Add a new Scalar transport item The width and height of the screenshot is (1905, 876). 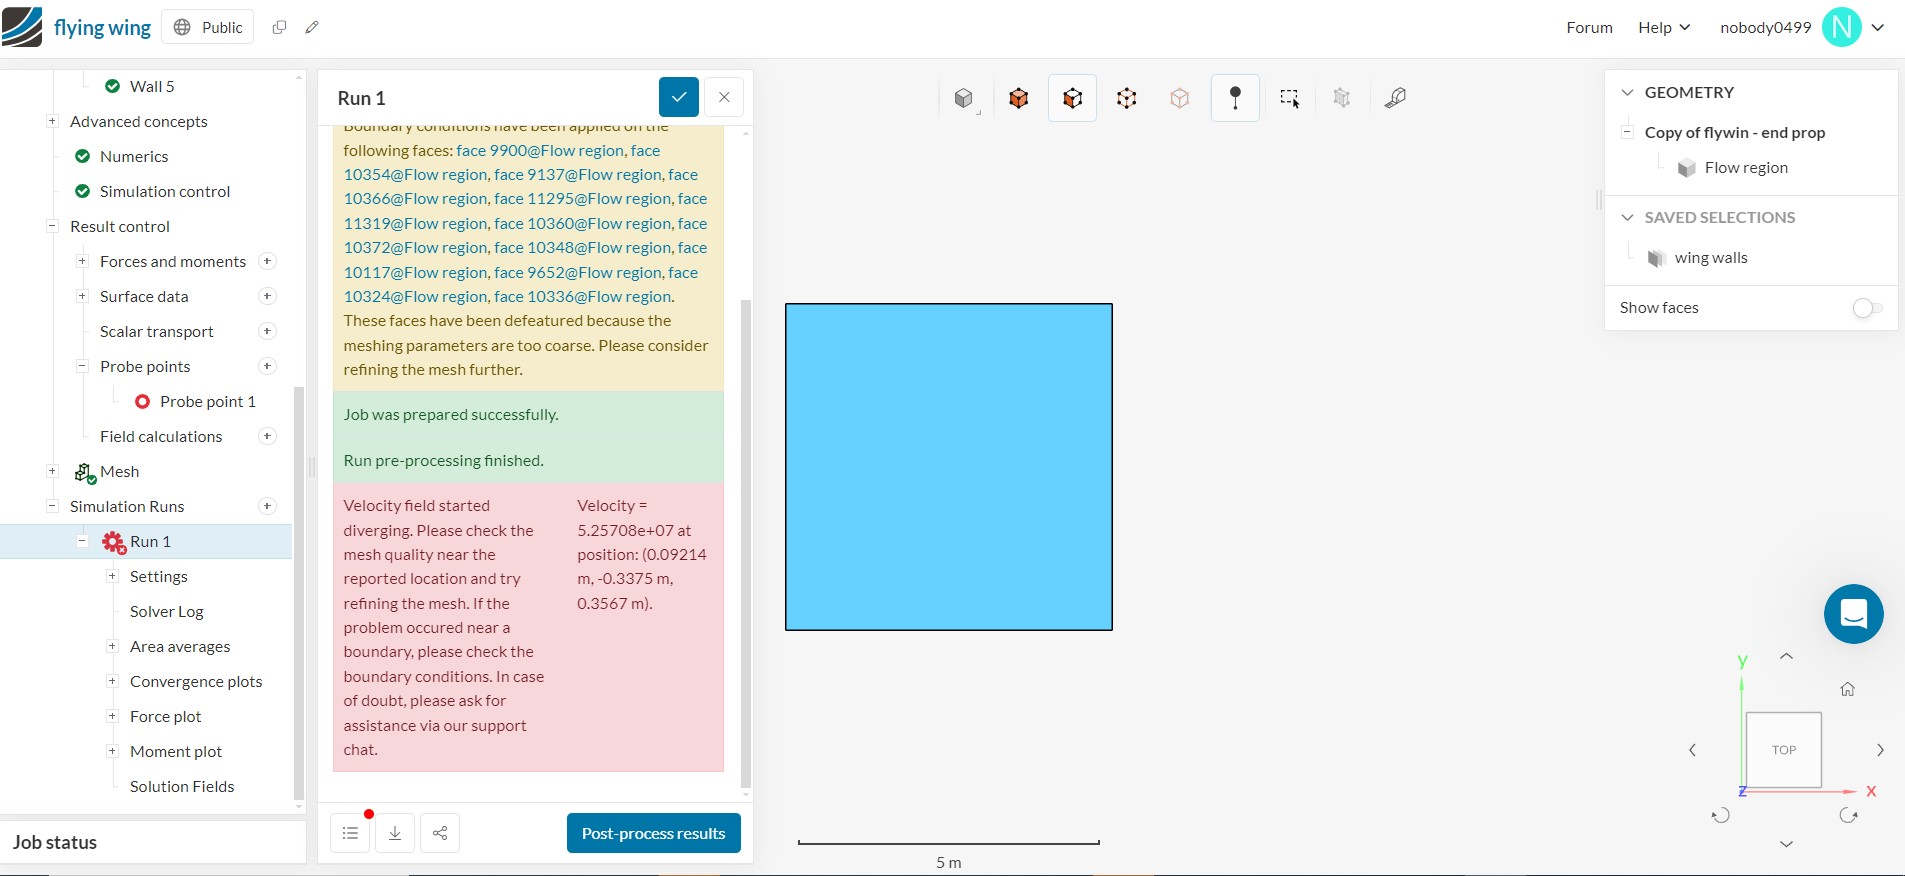[x=267, y=331]
